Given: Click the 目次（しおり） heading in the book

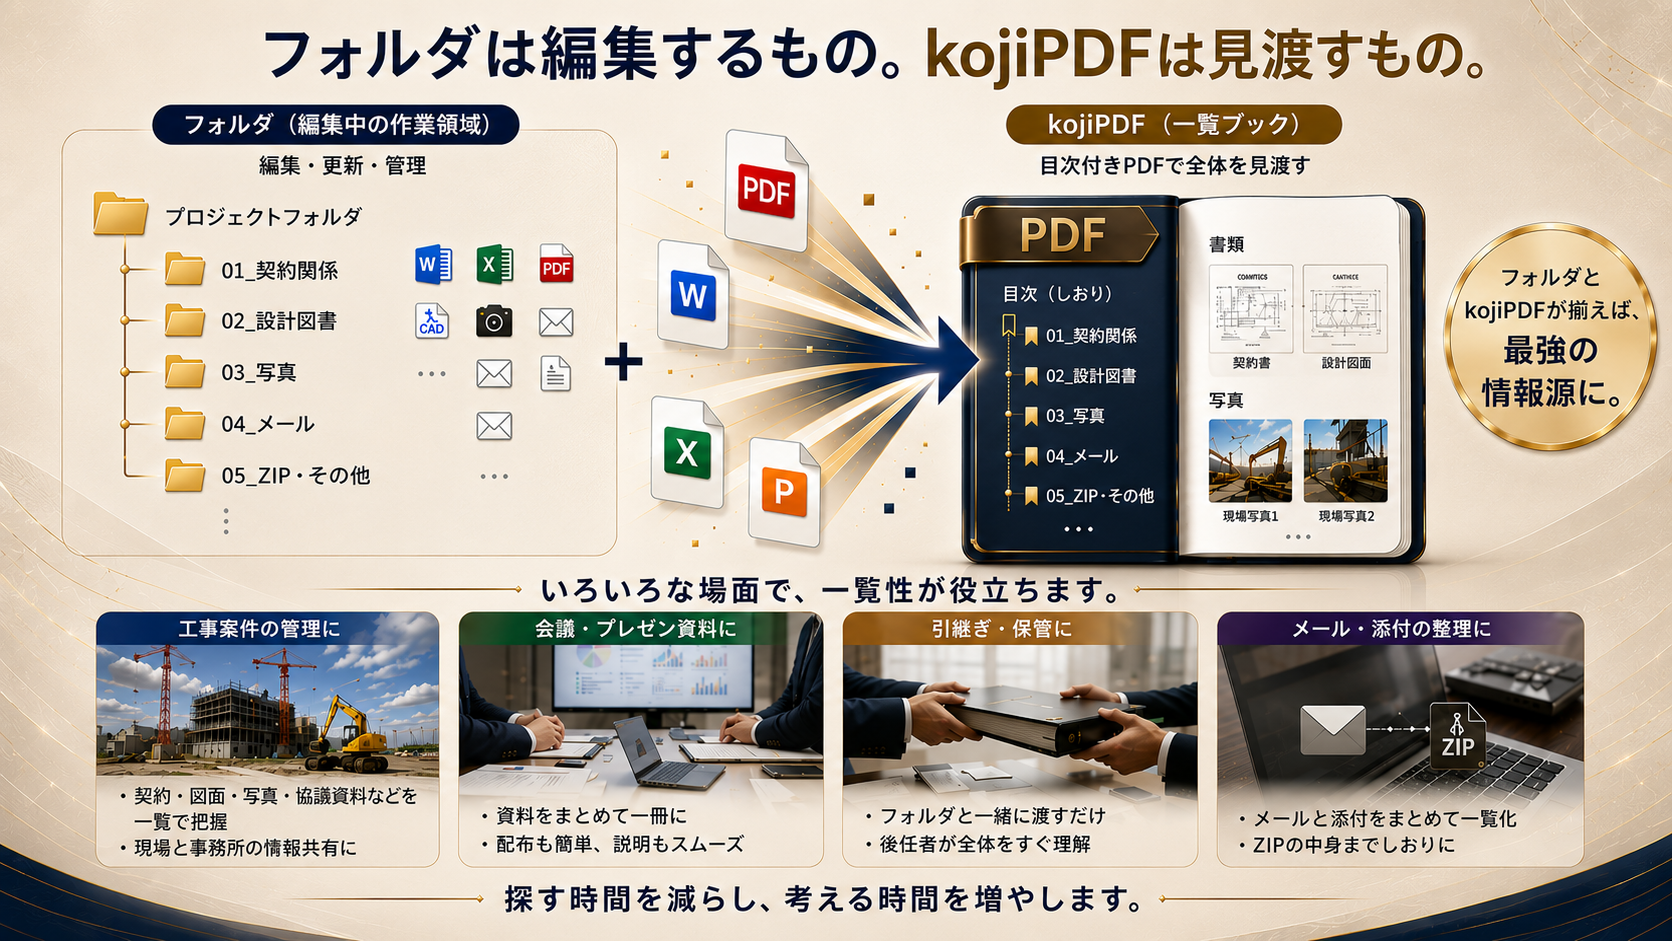Looking at the screenshot, I should (x=1058, y=294).
